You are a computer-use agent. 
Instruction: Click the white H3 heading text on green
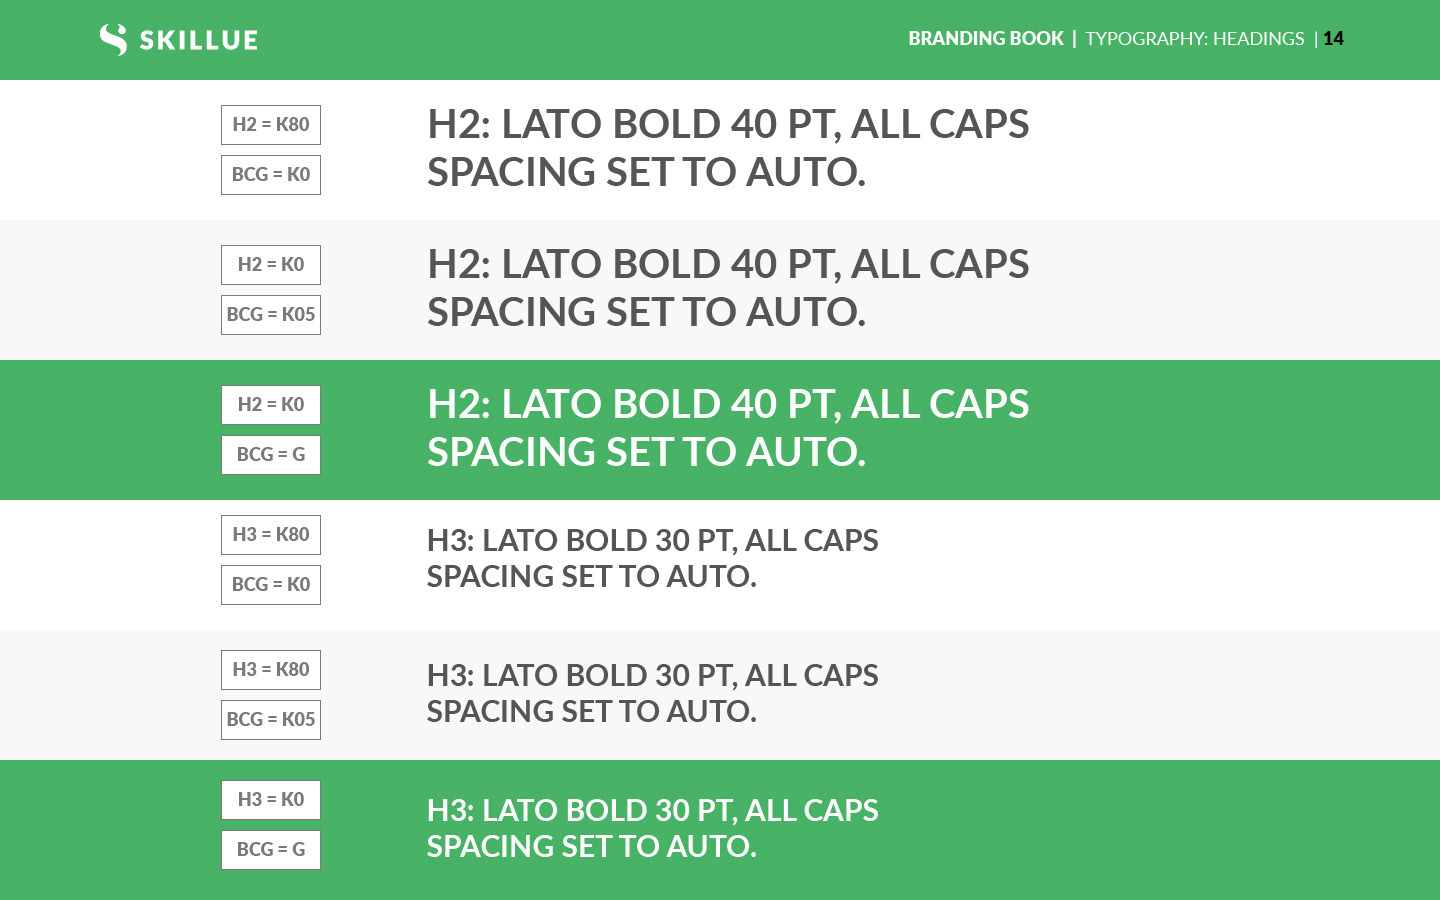click(652, 828)
